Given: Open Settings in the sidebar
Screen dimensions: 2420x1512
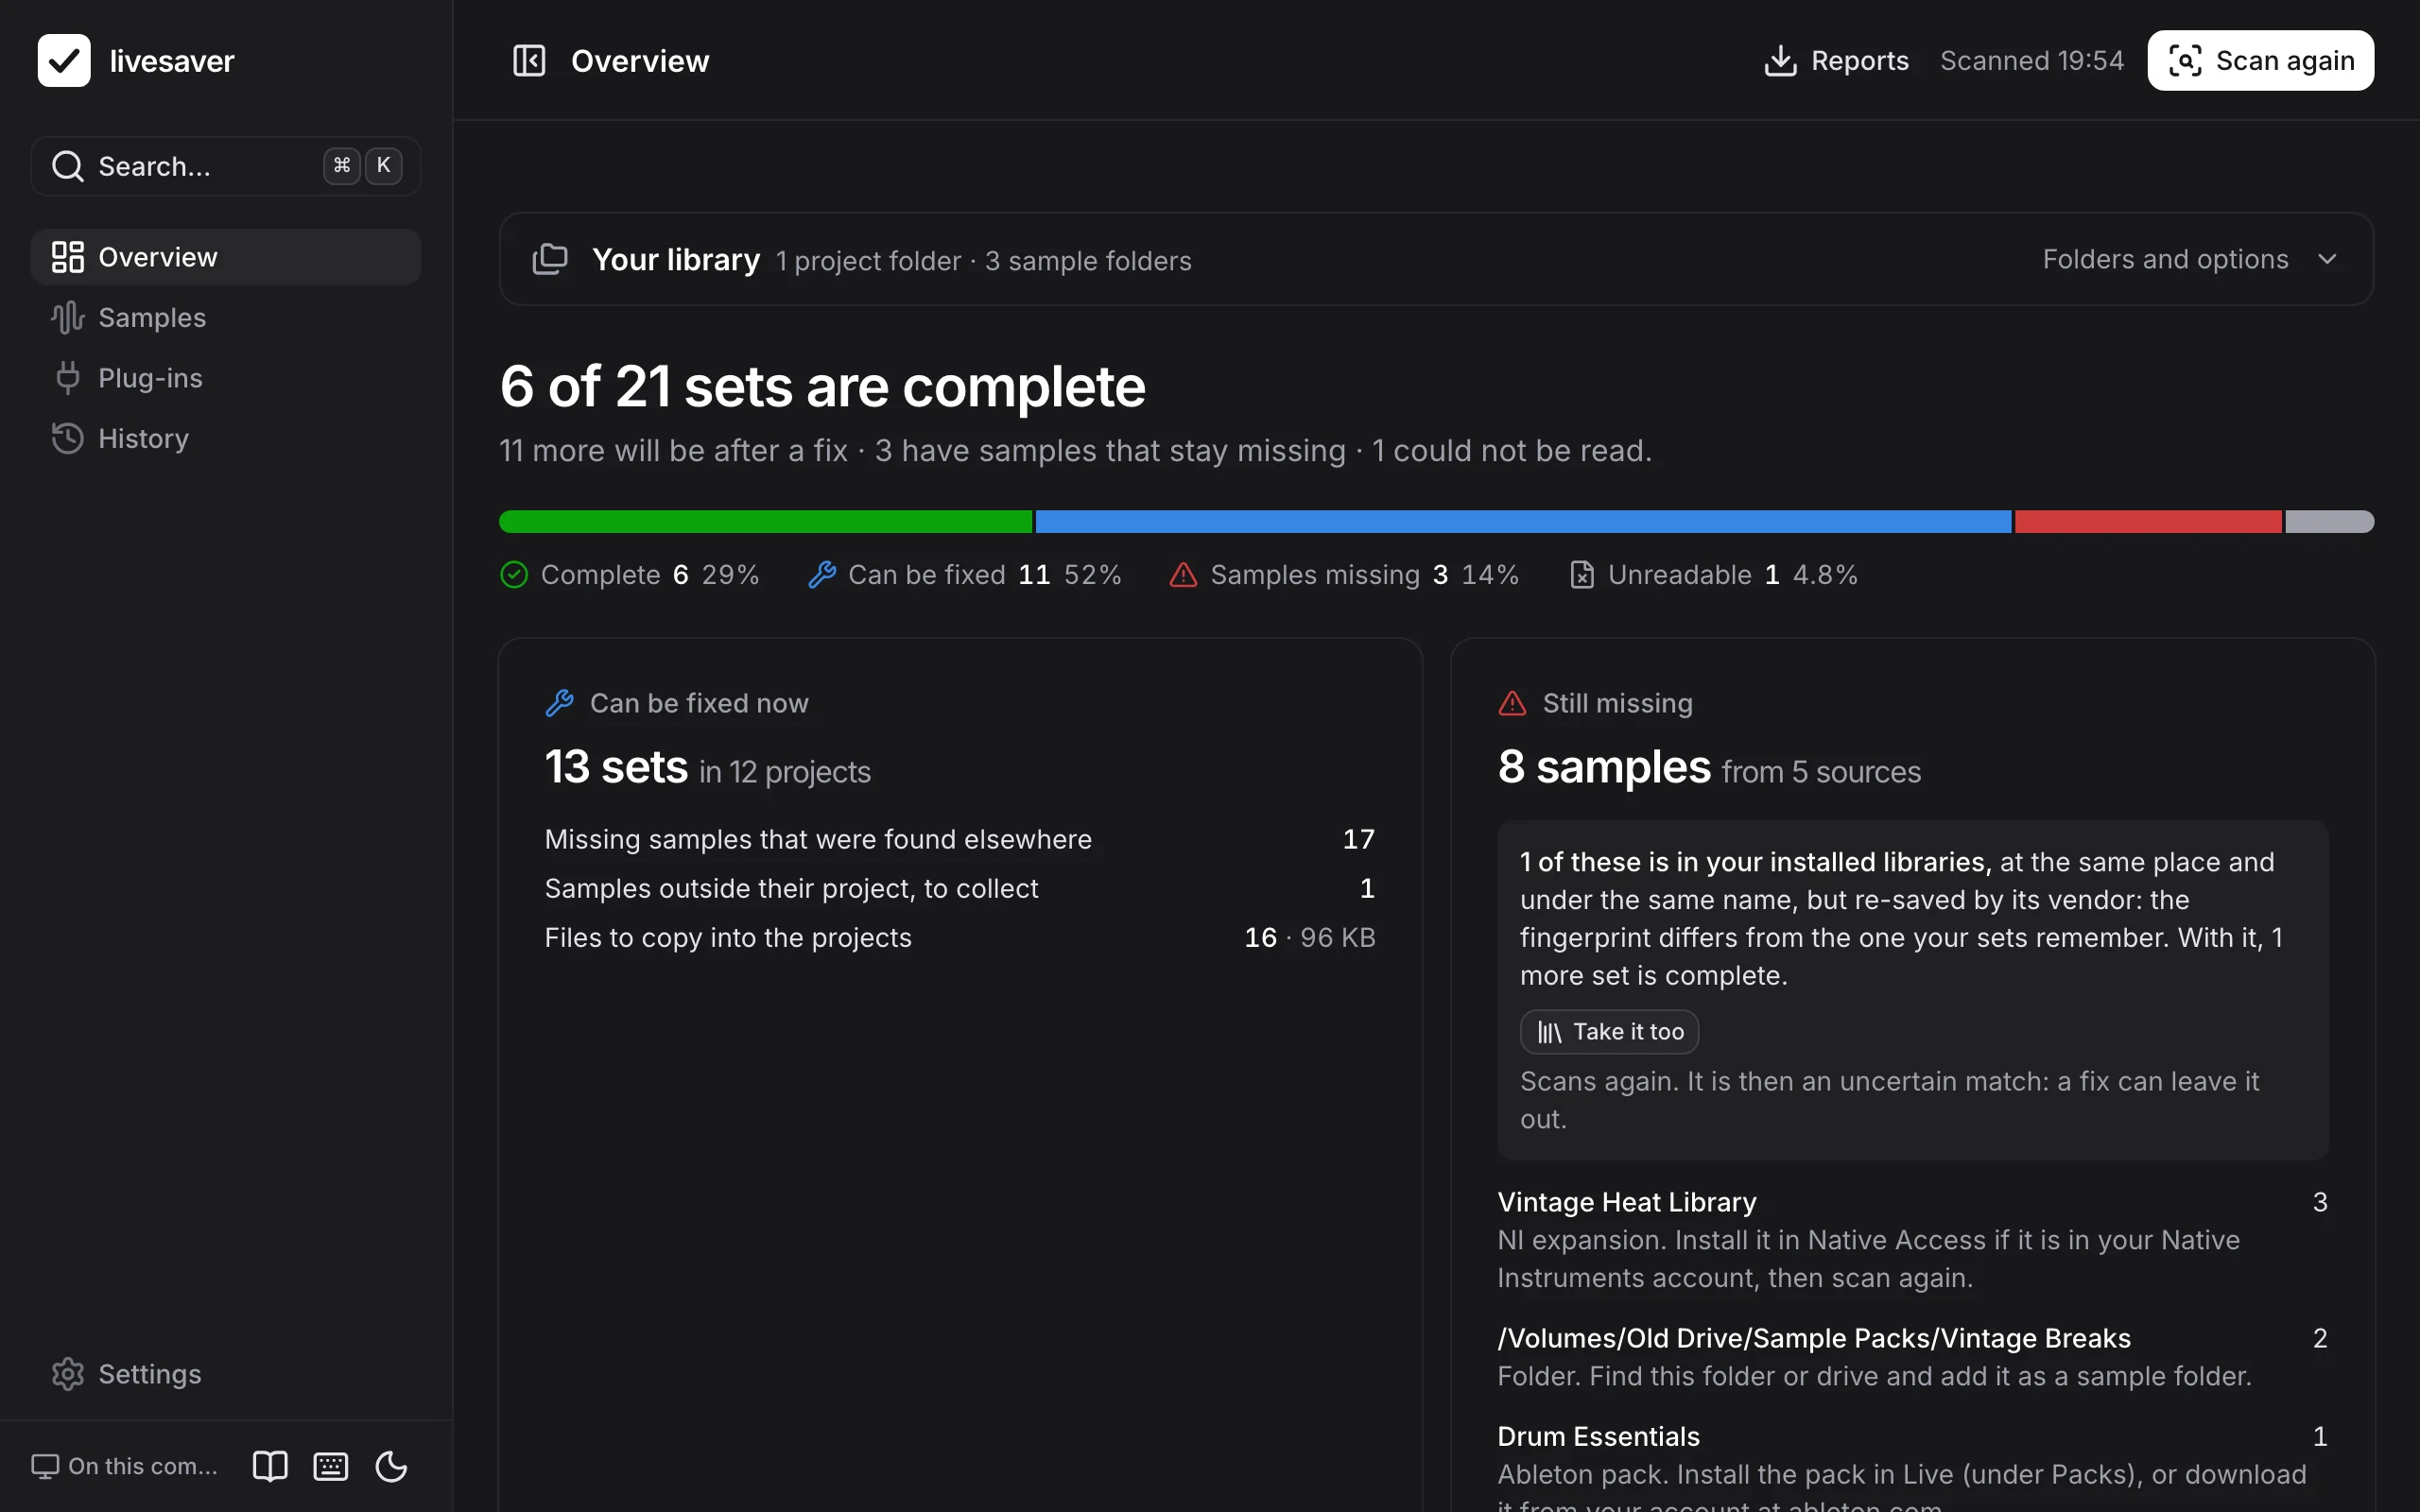Looking at the screenshot, I should pyautogui.click(x=226, y=1374).
